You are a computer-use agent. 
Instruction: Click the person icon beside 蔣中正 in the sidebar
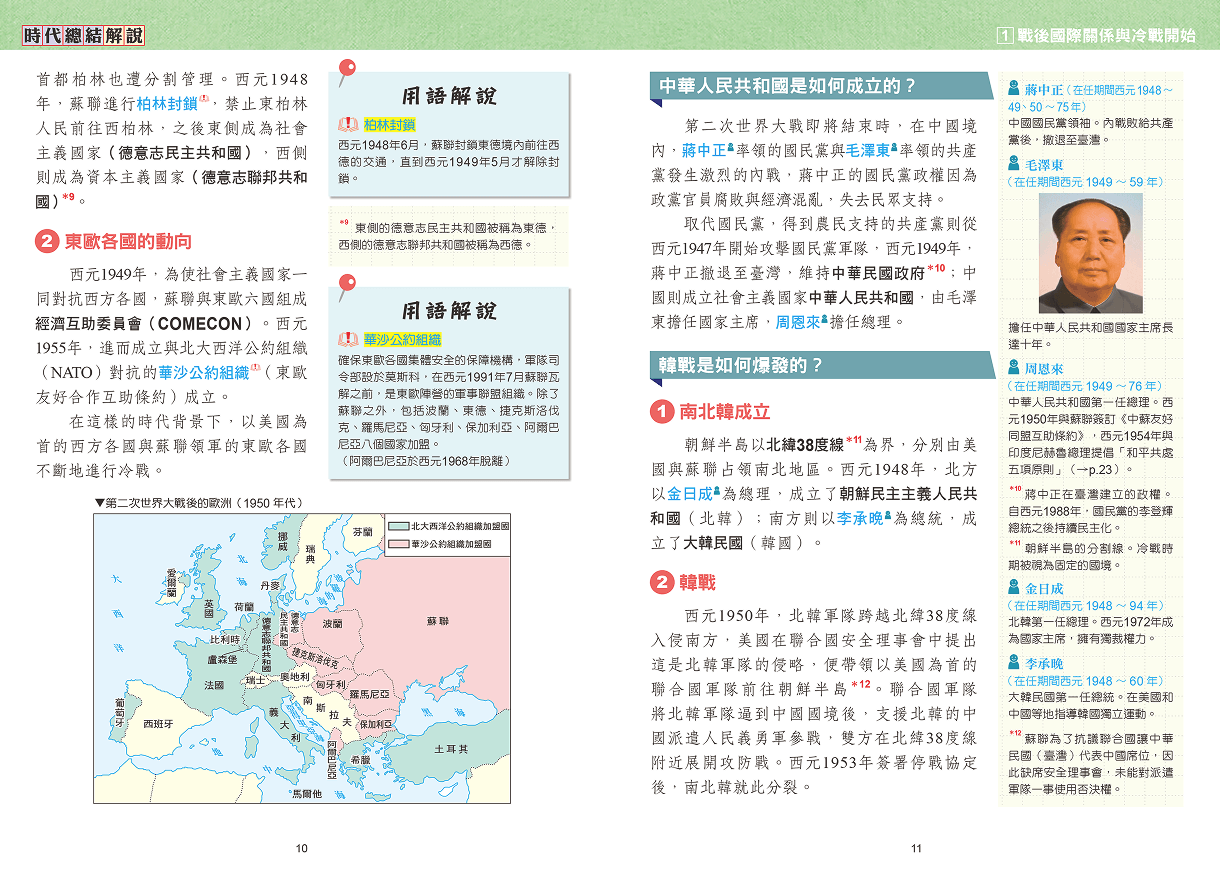click(1014, 89)
